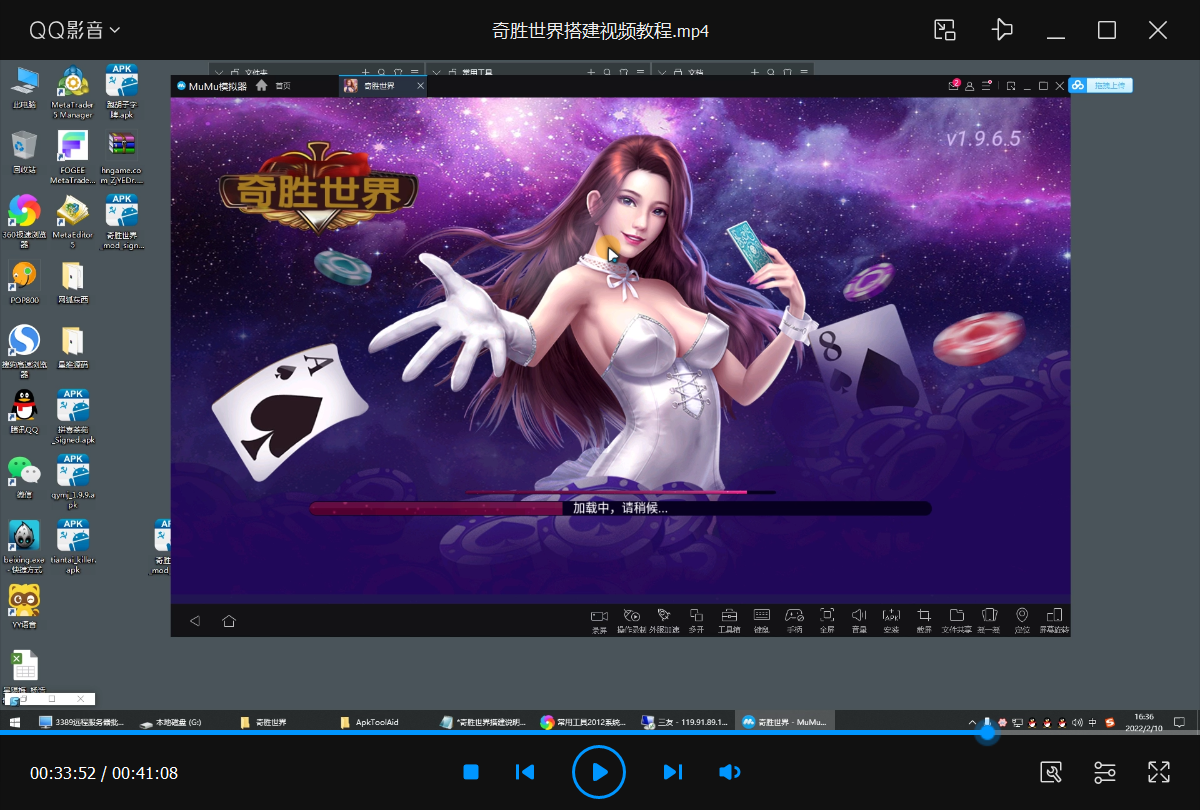Click the 摇一摇 shake icon

[989, 620]
